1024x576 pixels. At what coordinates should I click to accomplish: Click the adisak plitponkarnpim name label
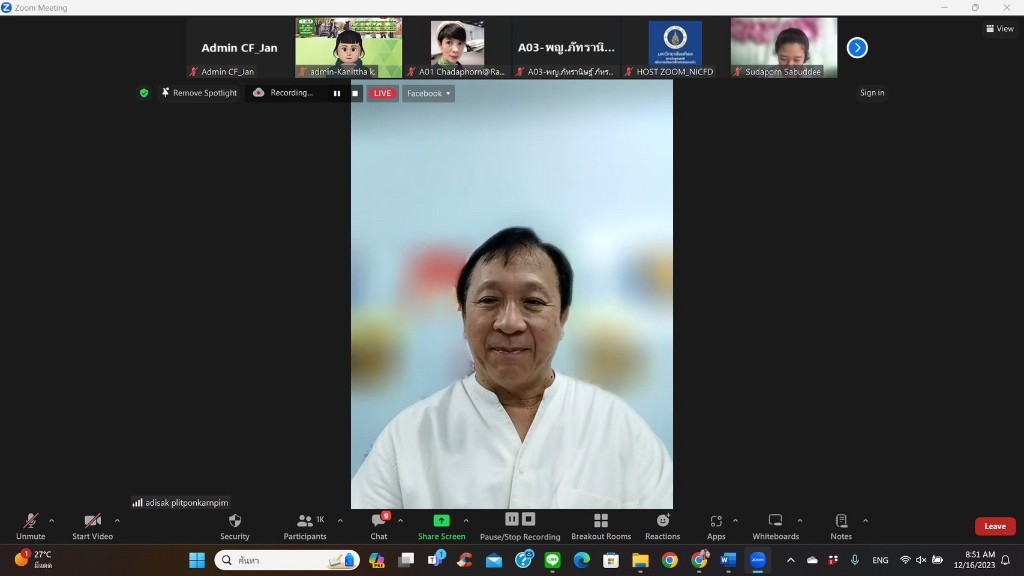(181, 502)
